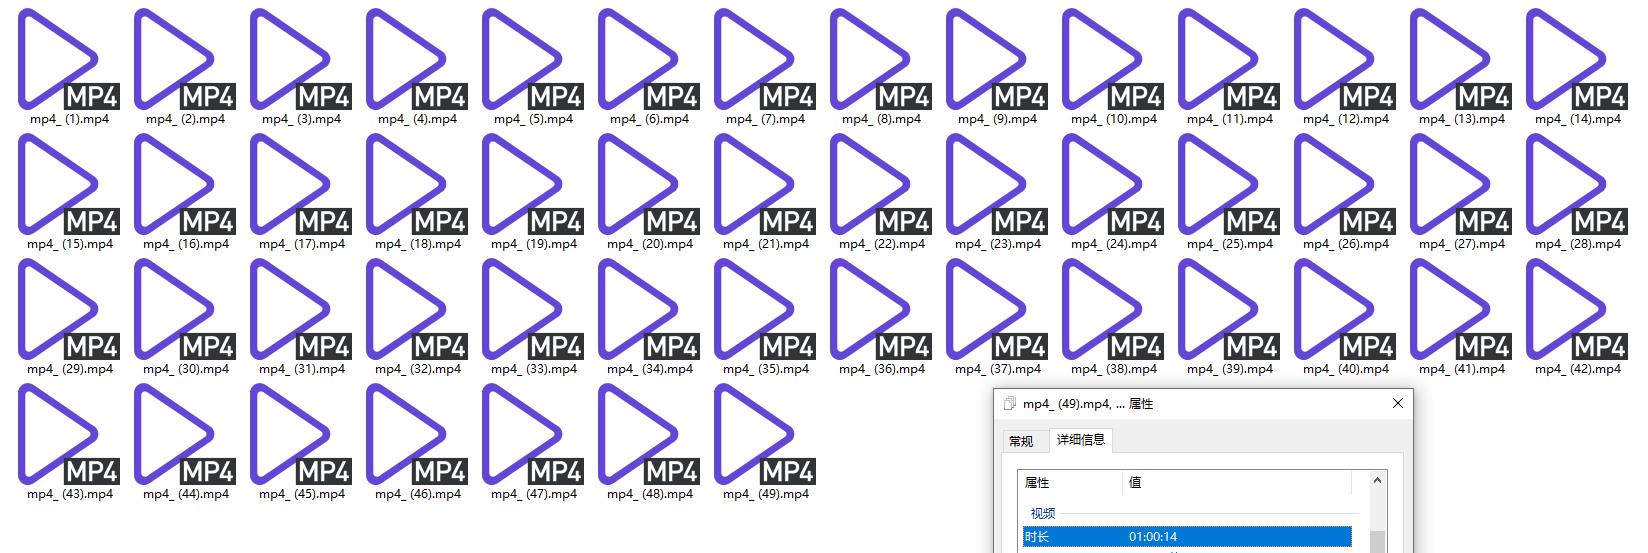
Task: Select the mp4_ (15).mp4 file icon
Action: click(67, 185)
